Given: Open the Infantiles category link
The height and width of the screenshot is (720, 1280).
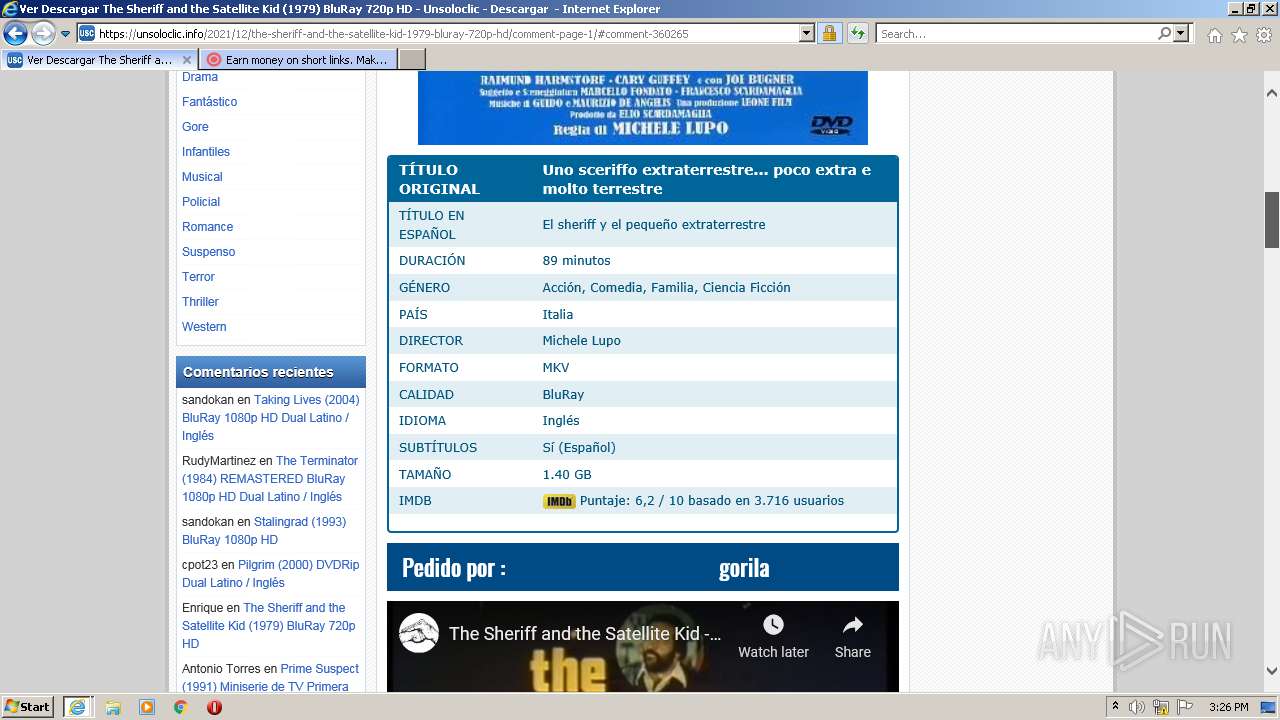Looking at the screenshot, I should 206,152.
